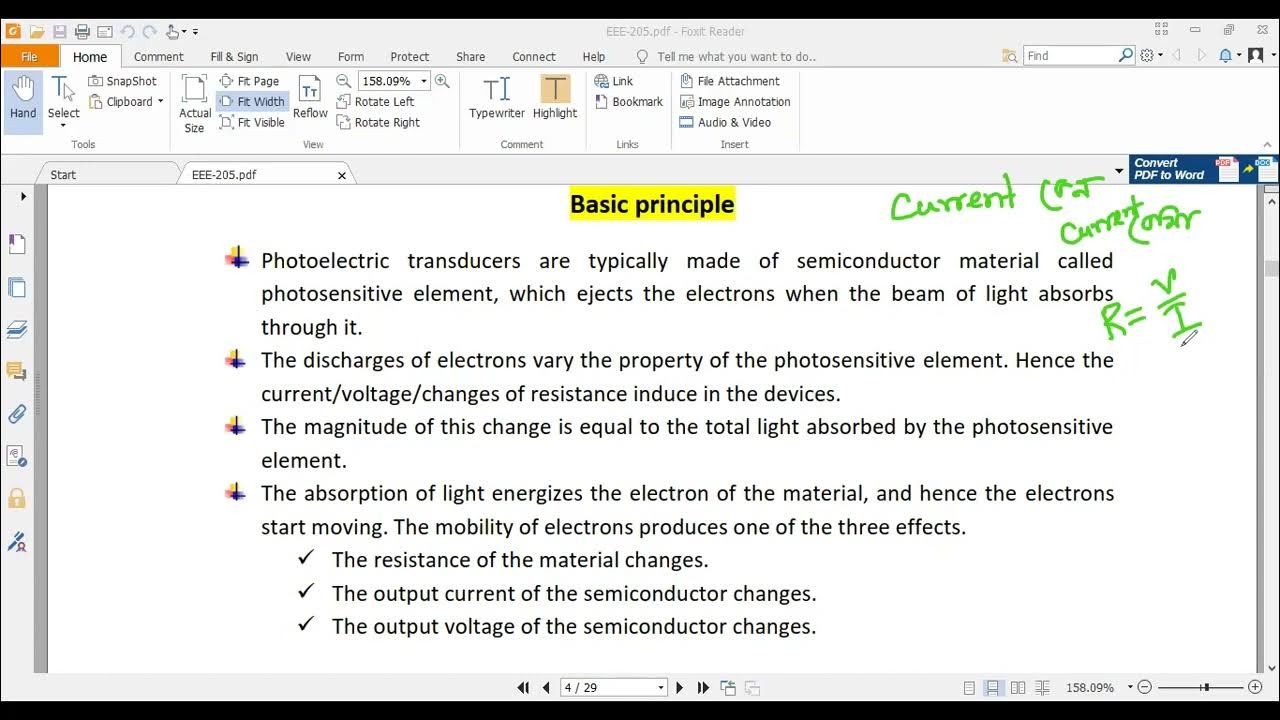The image size is (1280, 720).
Task: Toggle the Highlight tool
Action: point(555,97)
